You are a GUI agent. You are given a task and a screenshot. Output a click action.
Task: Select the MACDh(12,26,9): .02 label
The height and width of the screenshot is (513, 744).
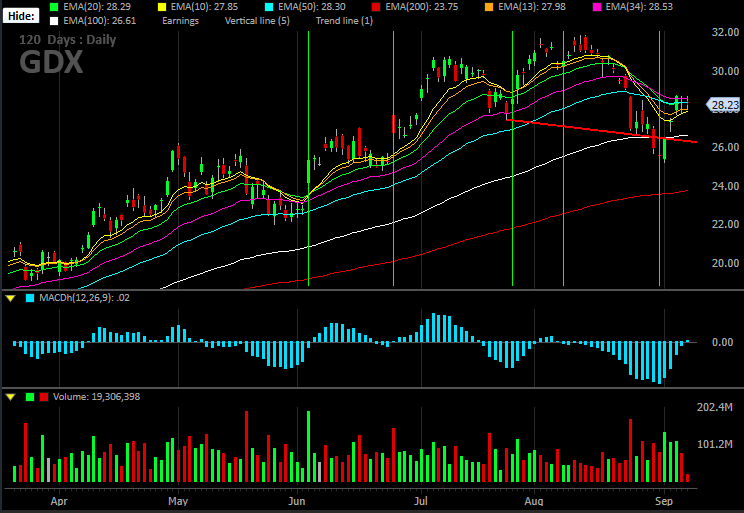tap(84, 298)
